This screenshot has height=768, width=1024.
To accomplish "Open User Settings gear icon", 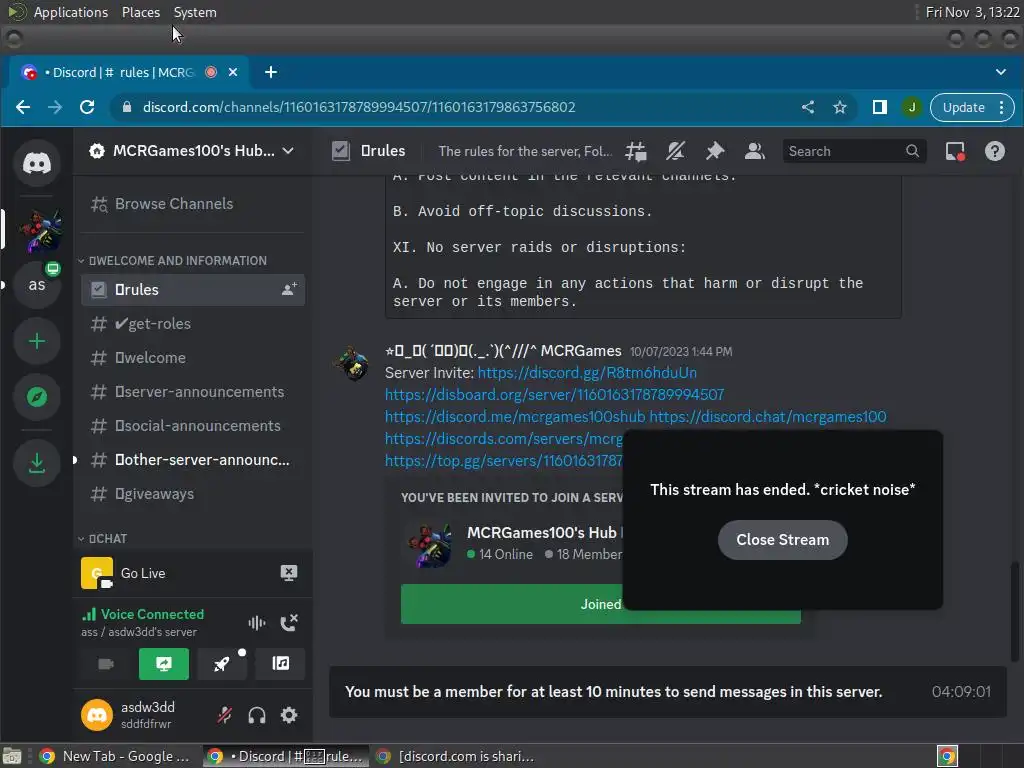I will click(x=289, y=715).
